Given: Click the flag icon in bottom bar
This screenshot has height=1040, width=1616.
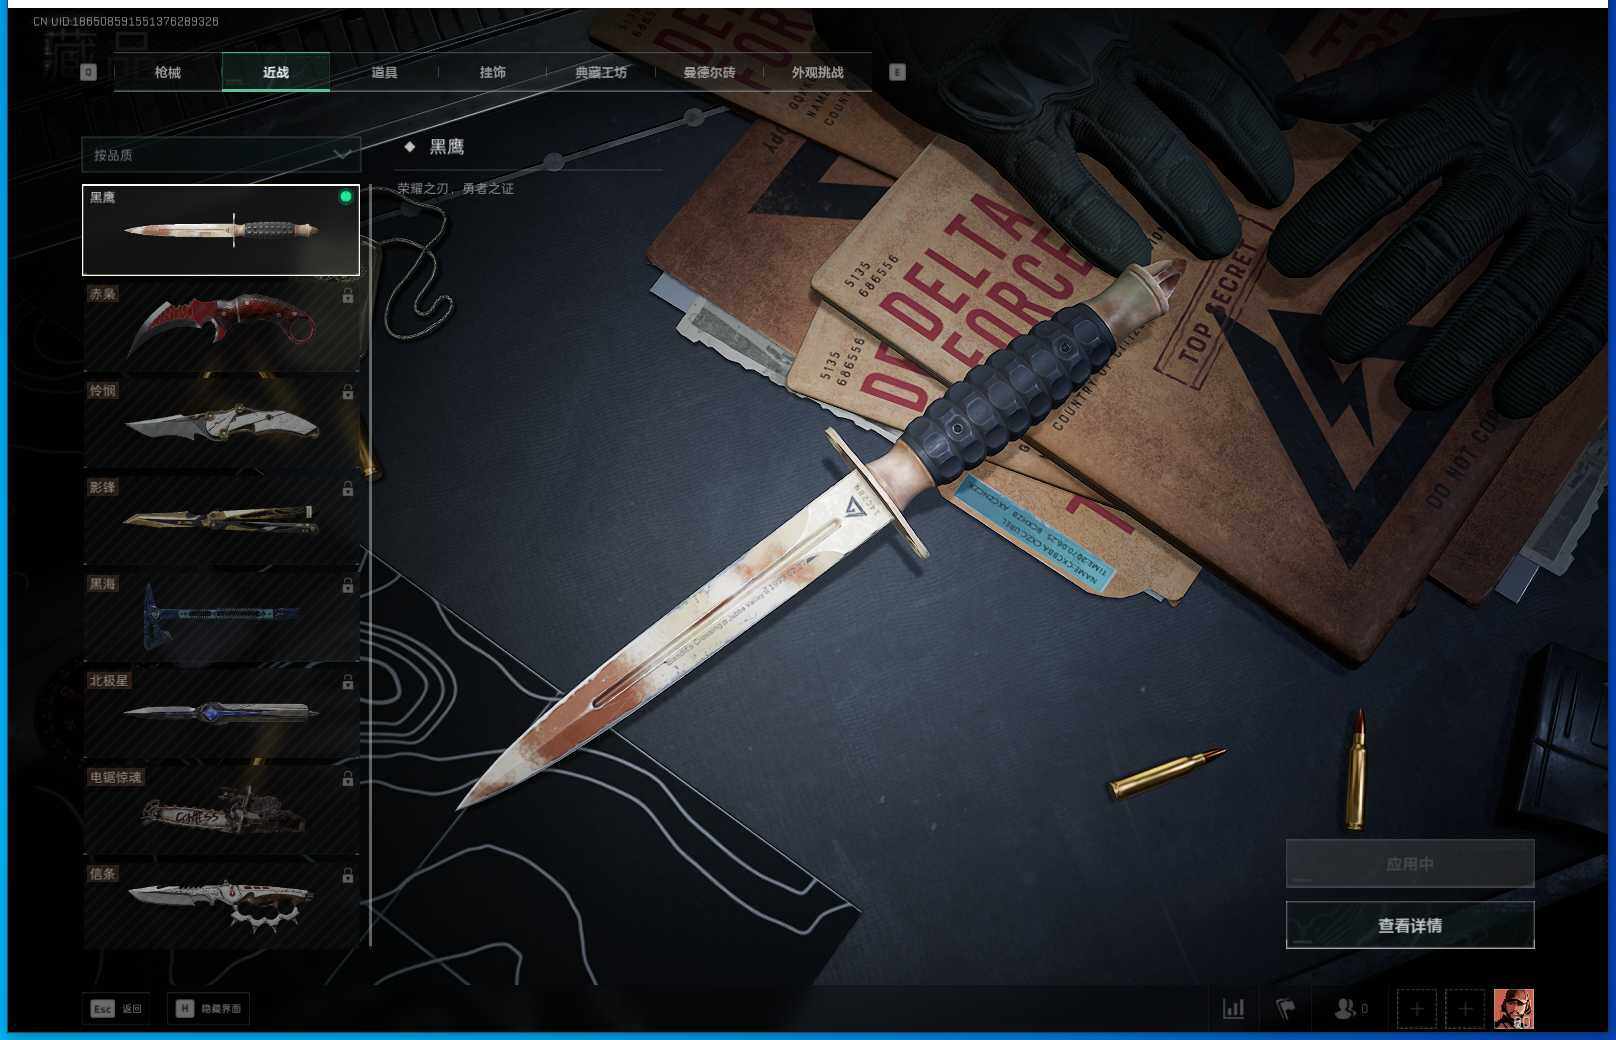Looking at the screenshot, I should [x=1286, y=1009].
